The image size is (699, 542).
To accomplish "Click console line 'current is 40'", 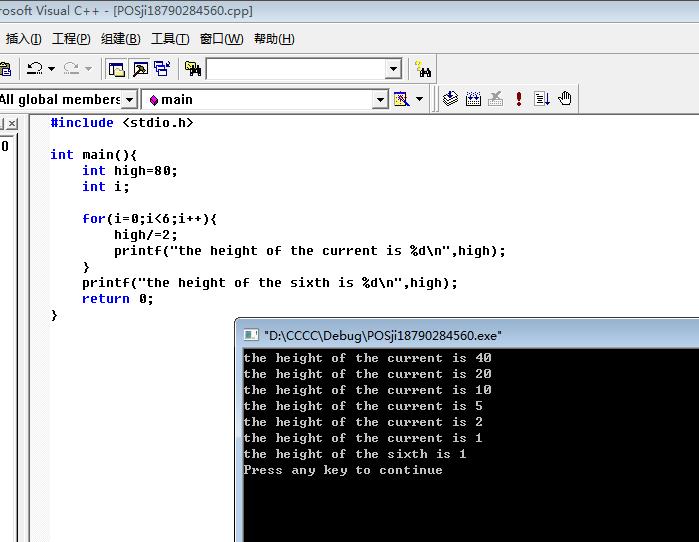I will pyautogui.click(x=367, y=358).
